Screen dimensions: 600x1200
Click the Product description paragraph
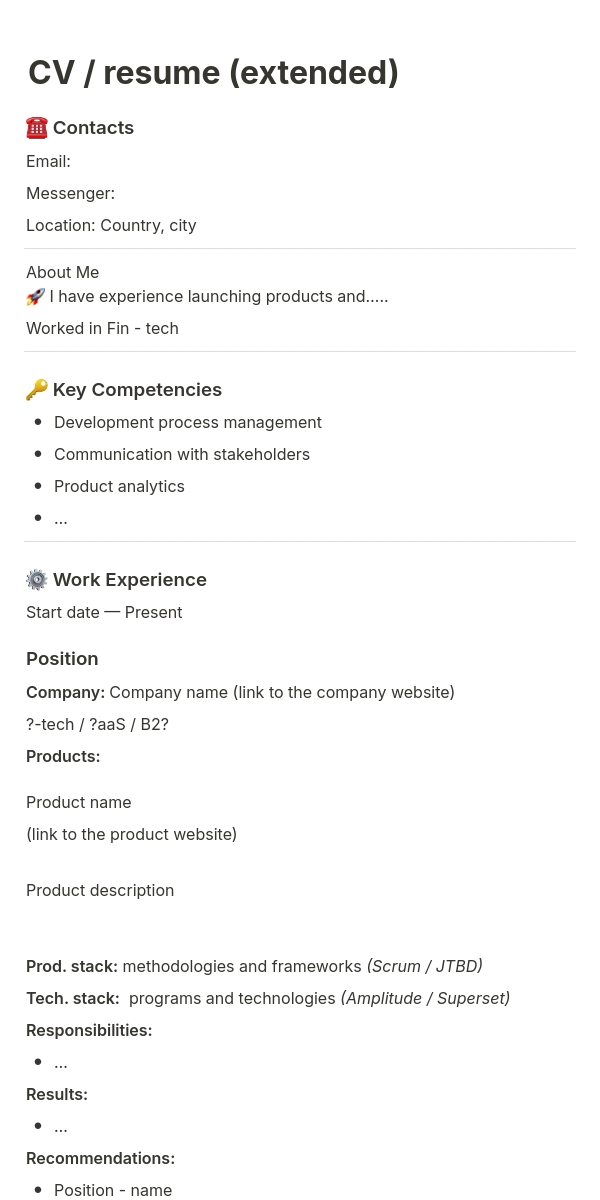[x=100, y=890]
